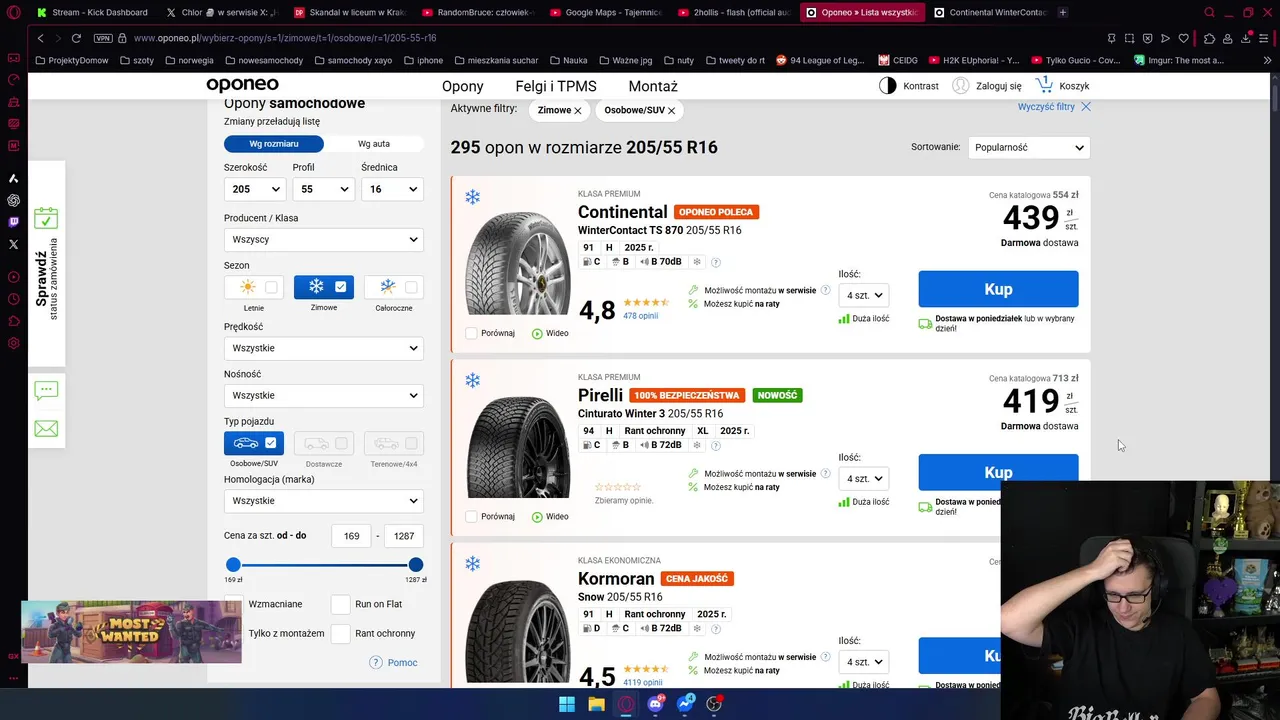Toggle the Kontrast half-circle icon
Viewport: 1280px width, 720px height.
click(887, 86)
